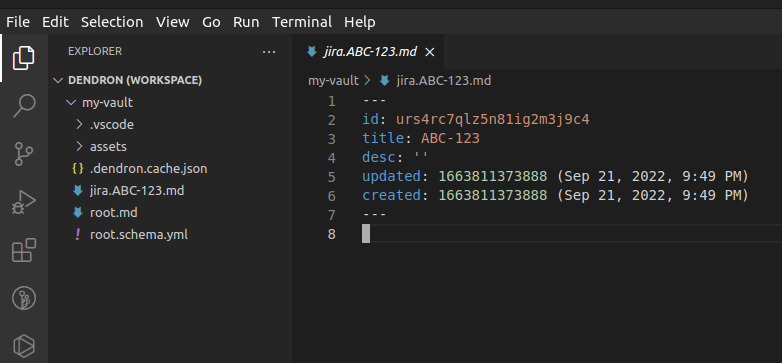
Task: Open the Edit menu
Action: point(55,22)
